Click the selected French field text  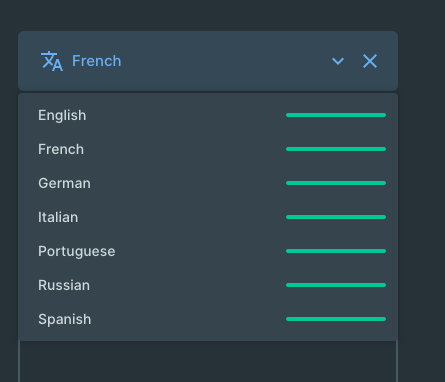coord(96,61)
